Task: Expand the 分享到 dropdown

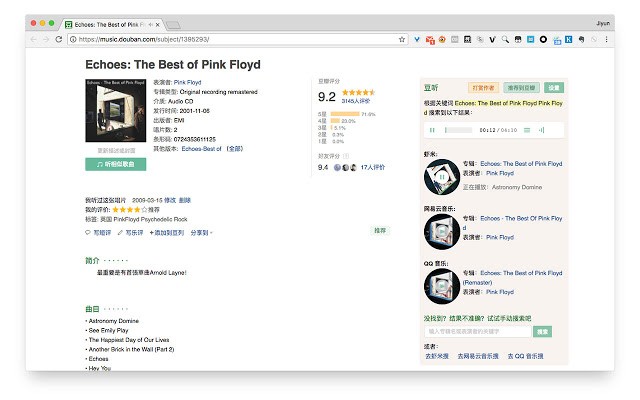Action: pyautogui.click(x=201, y=232)
